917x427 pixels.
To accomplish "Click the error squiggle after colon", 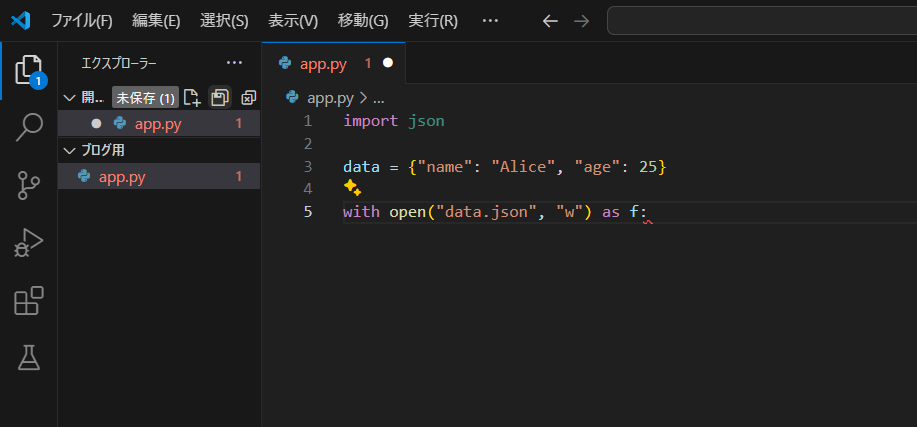I will [x=647, y=221].
